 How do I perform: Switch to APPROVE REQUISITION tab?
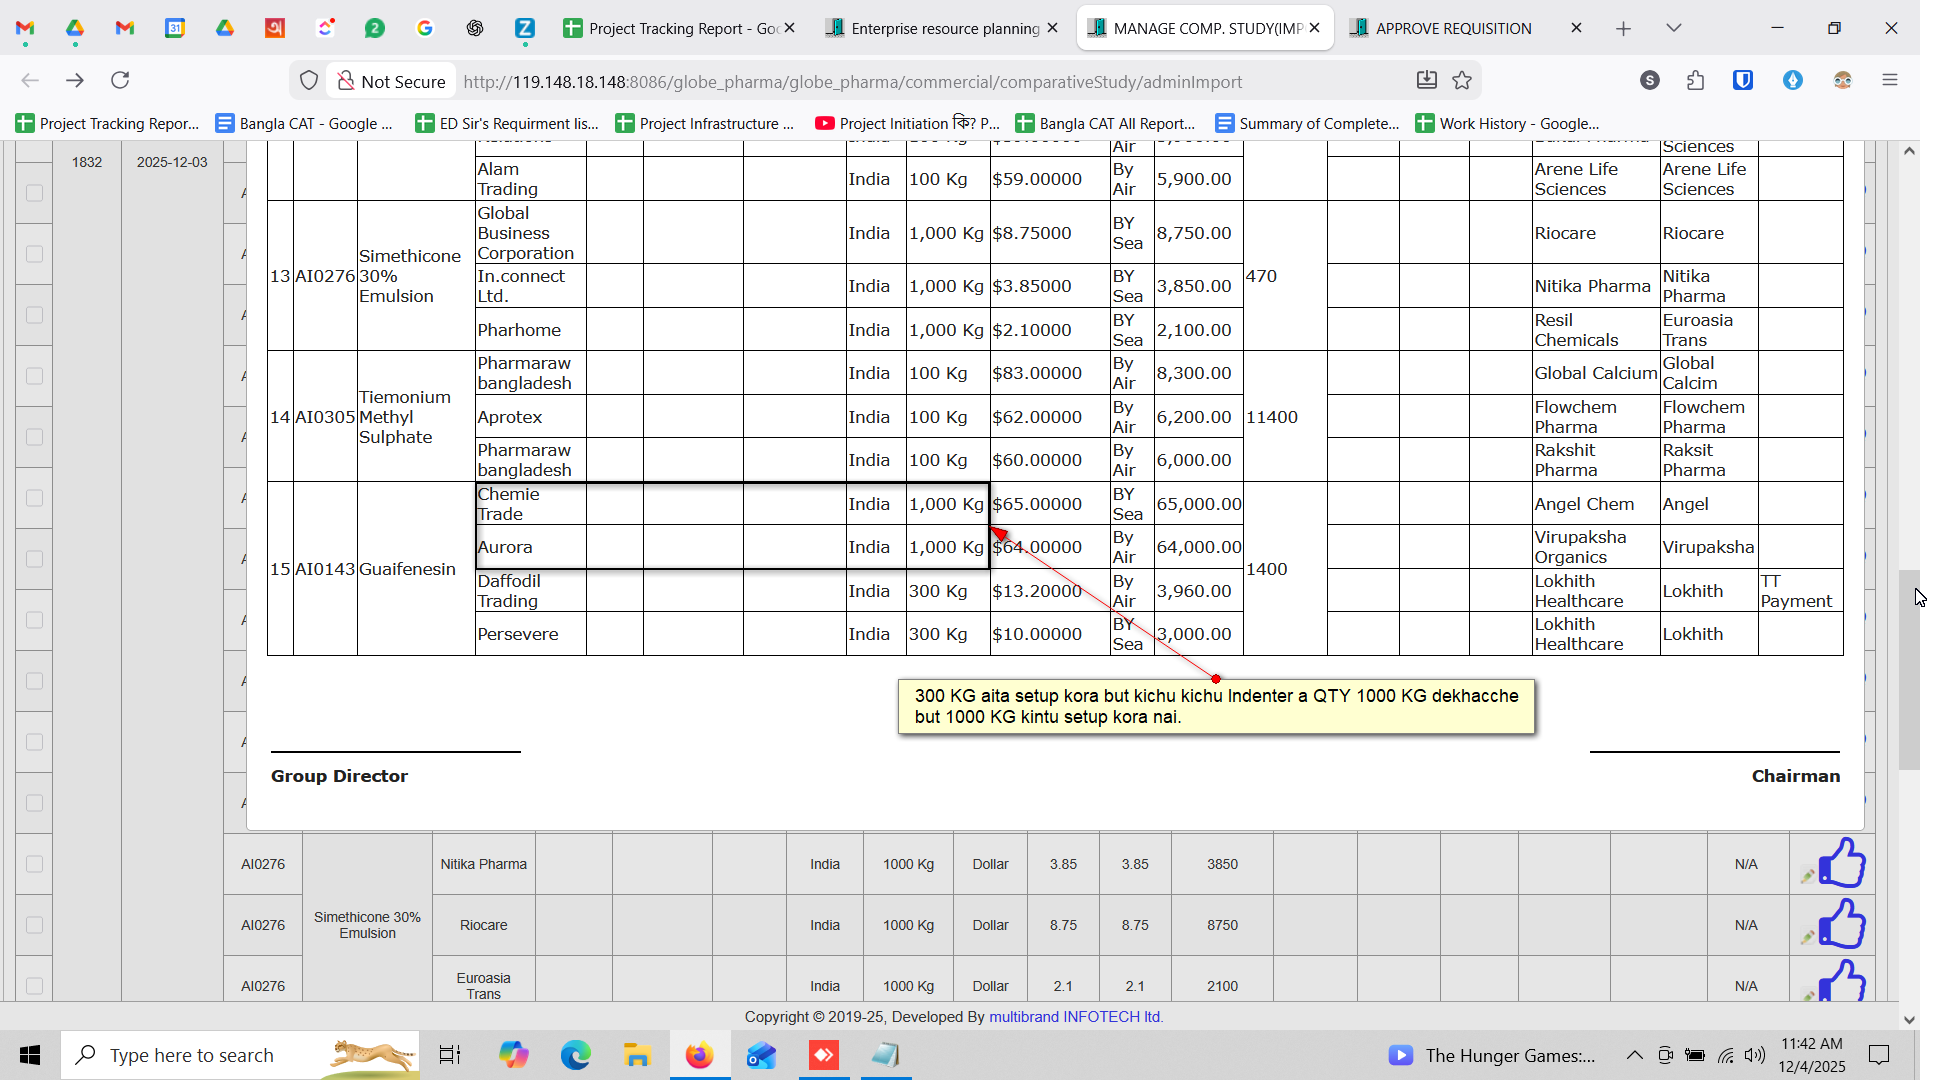pyautogui.click(x=1453, y=28)
